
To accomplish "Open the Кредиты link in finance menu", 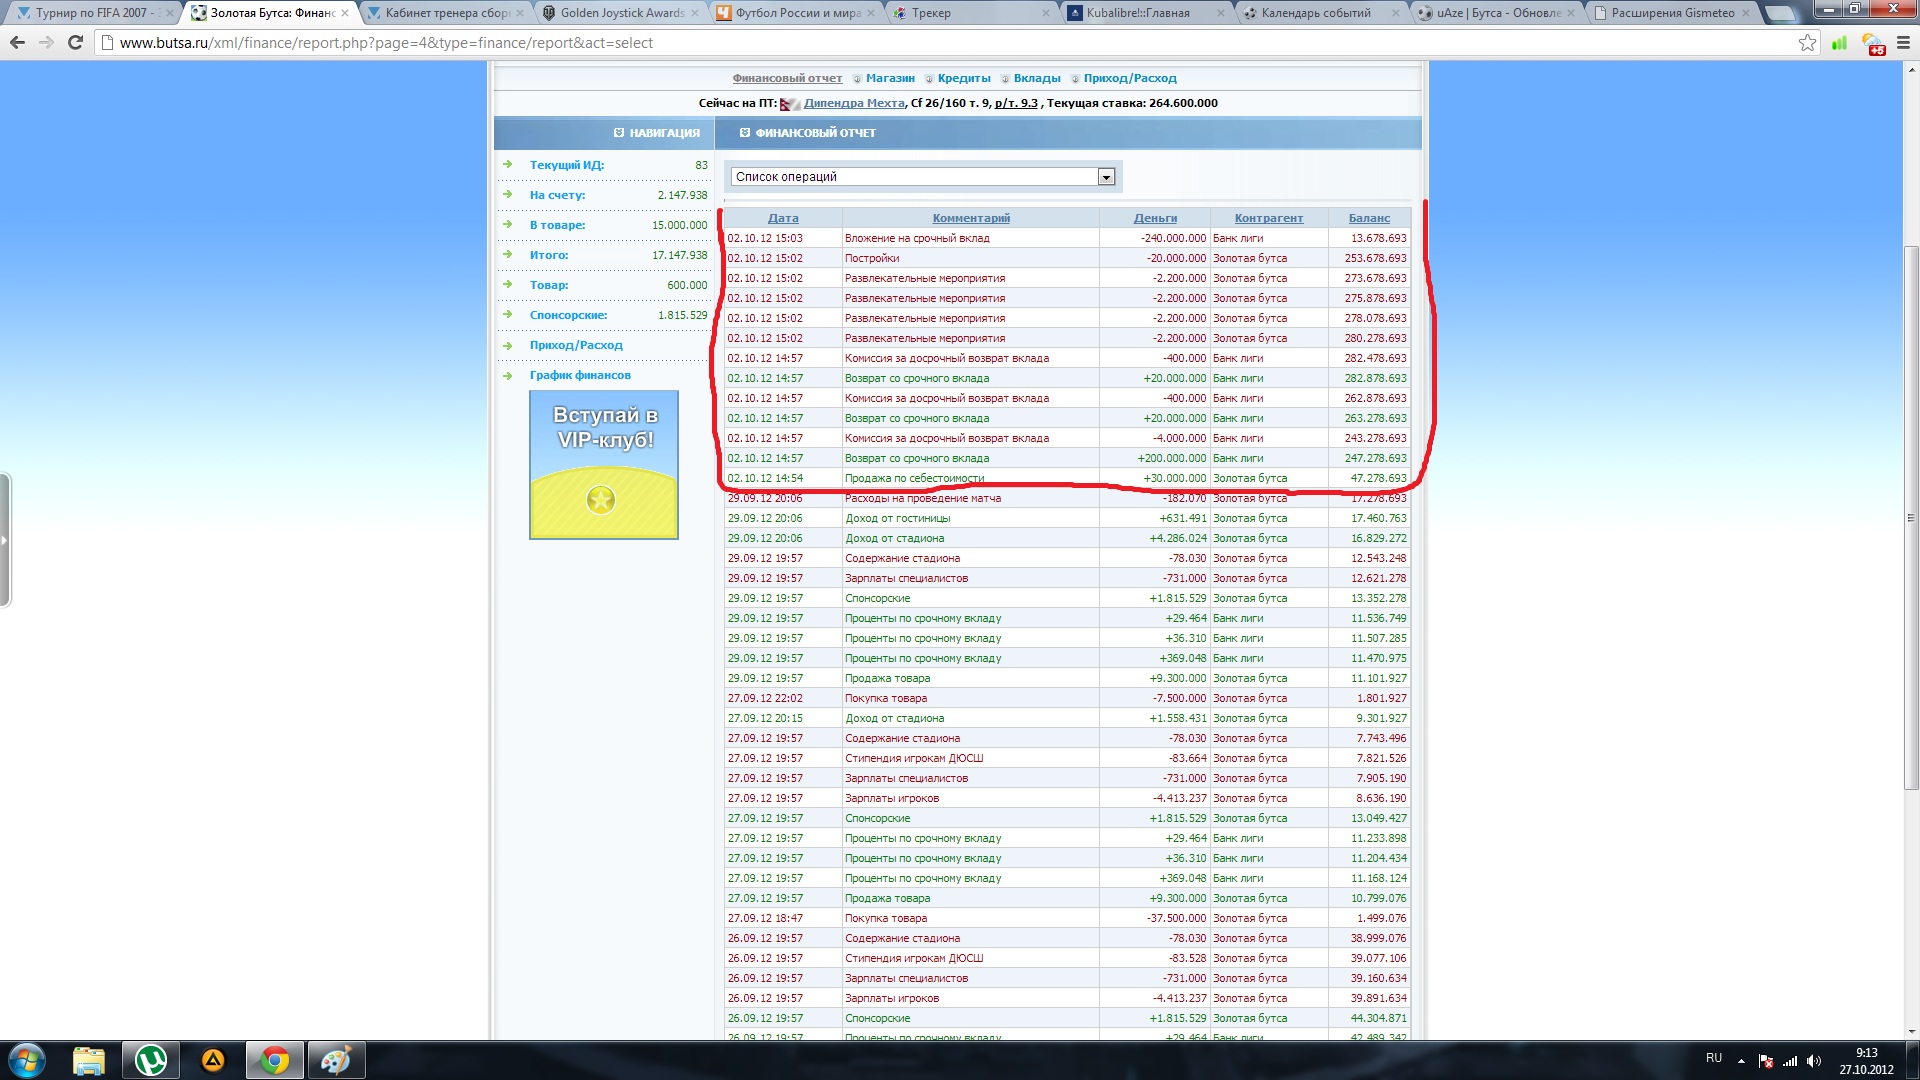I will (964, 78).
